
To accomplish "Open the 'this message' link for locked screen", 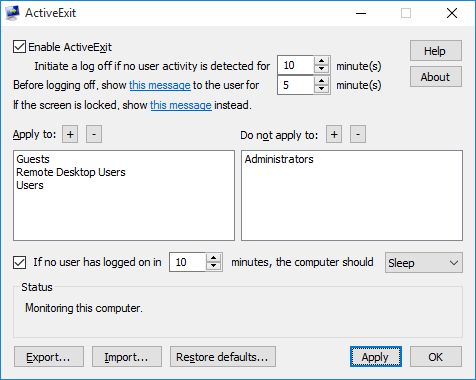I will pos(181,105).
